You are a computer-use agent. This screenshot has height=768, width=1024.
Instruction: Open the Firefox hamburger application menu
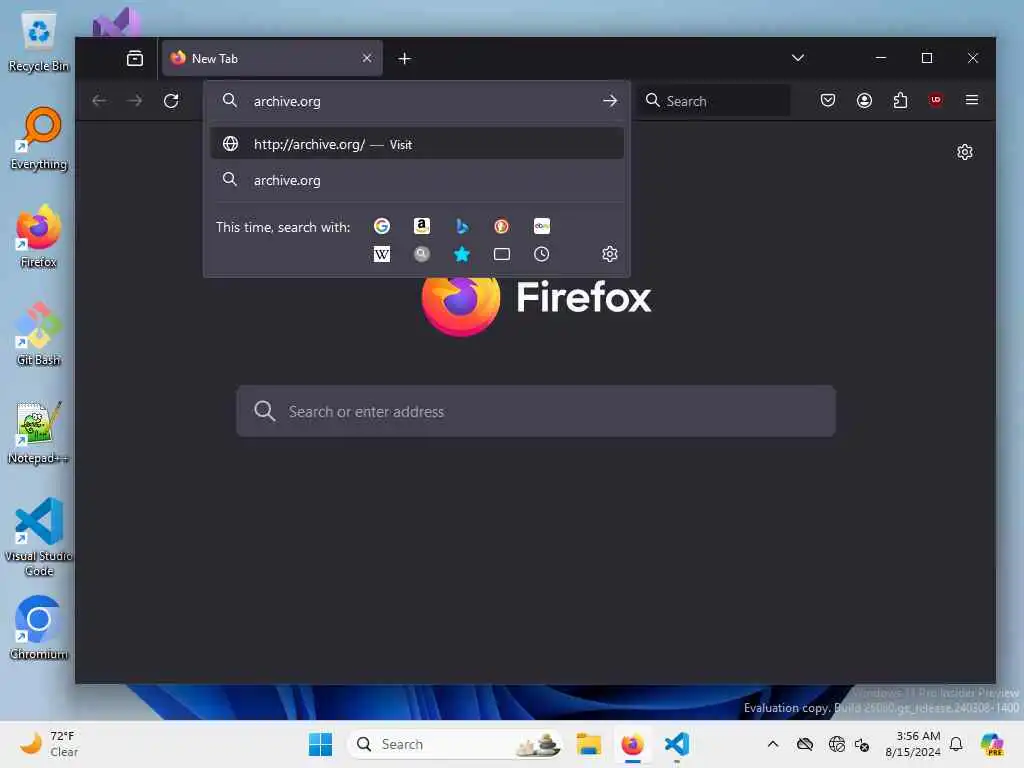click(972, 100)
